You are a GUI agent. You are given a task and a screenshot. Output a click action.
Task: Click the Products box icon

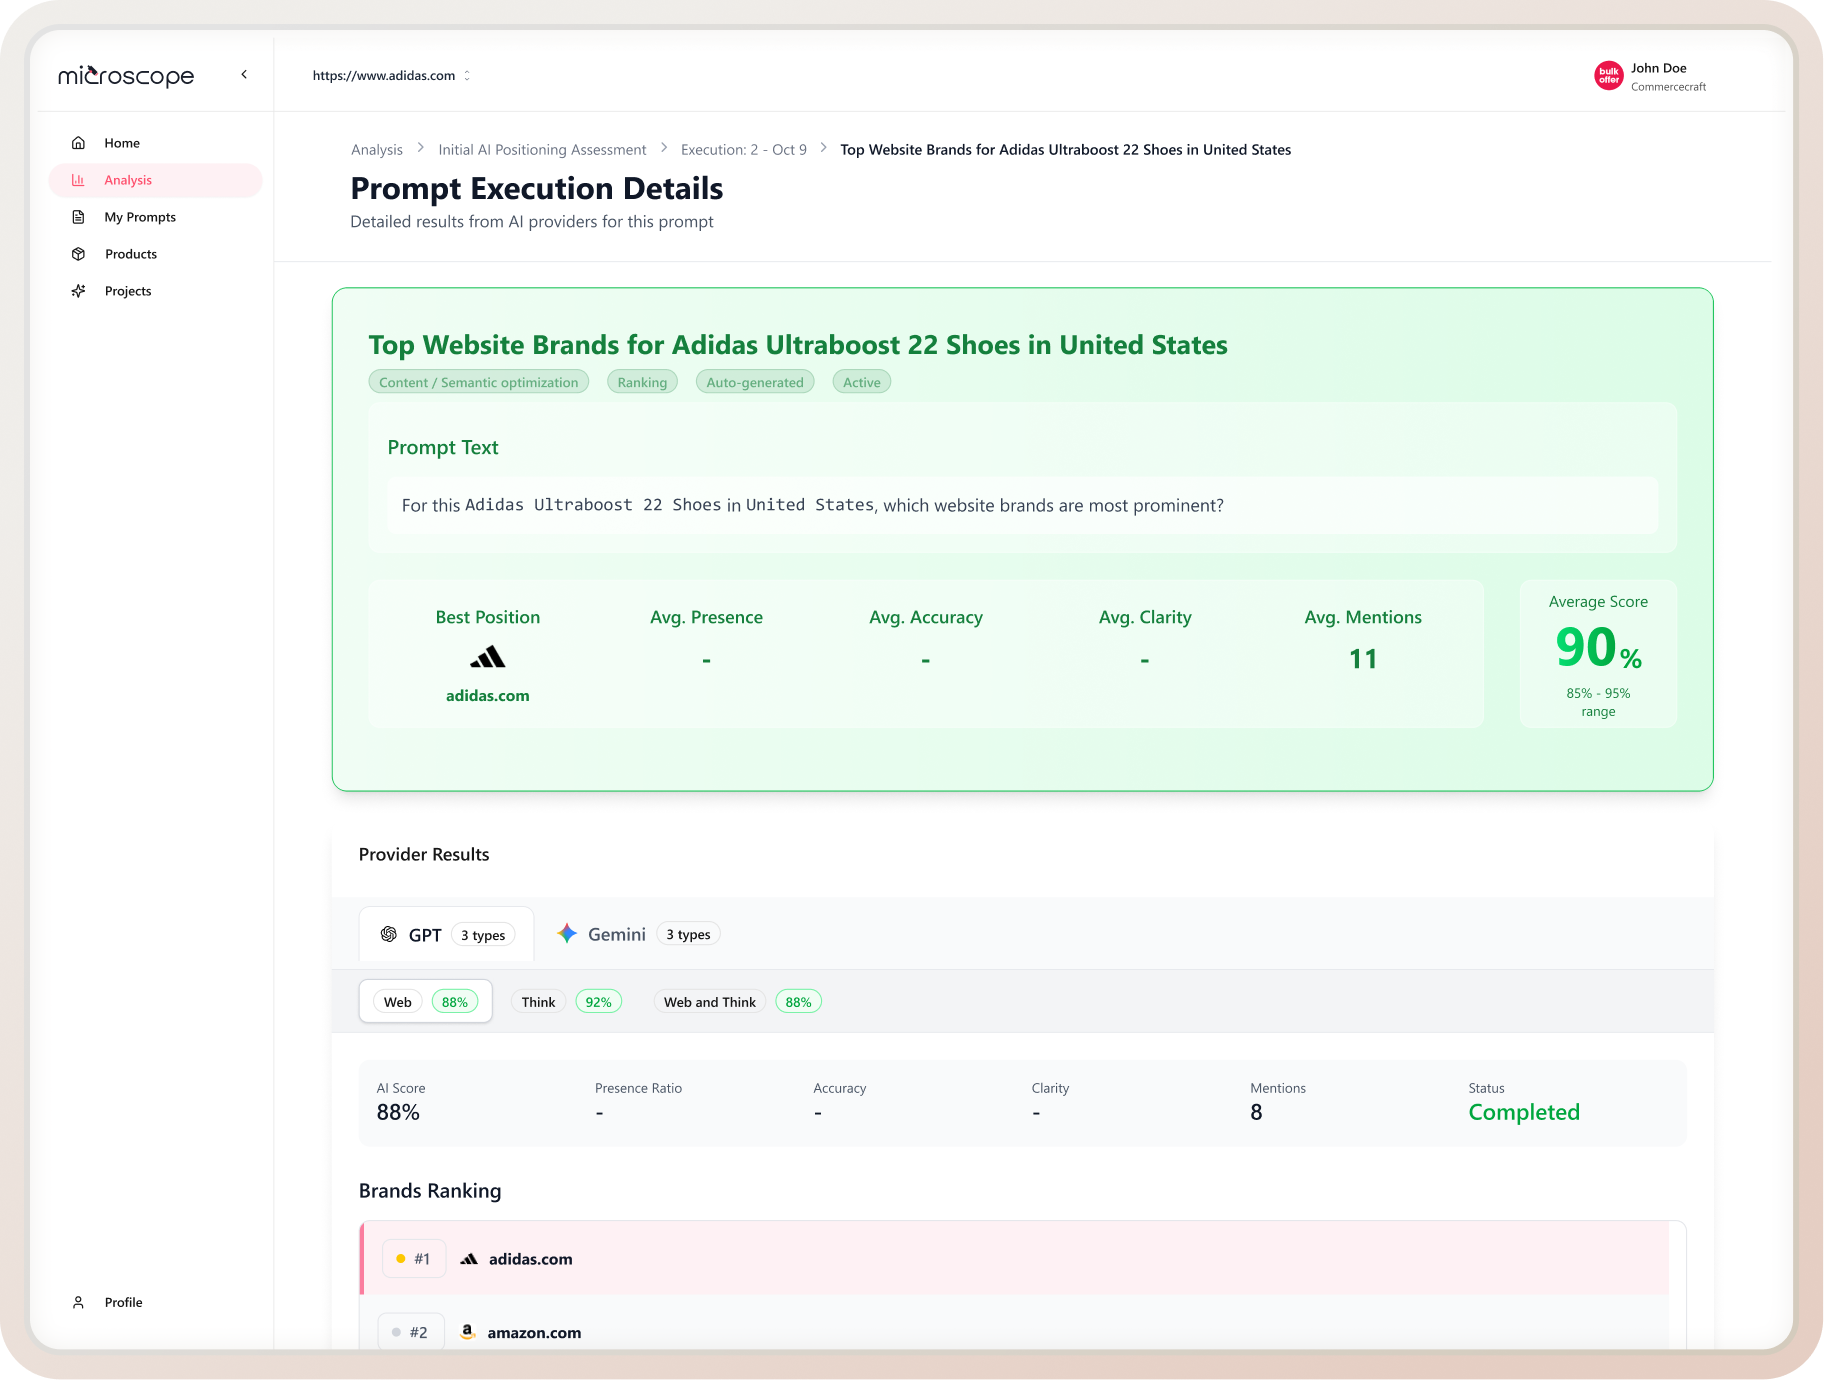click(x=78, y=254)
